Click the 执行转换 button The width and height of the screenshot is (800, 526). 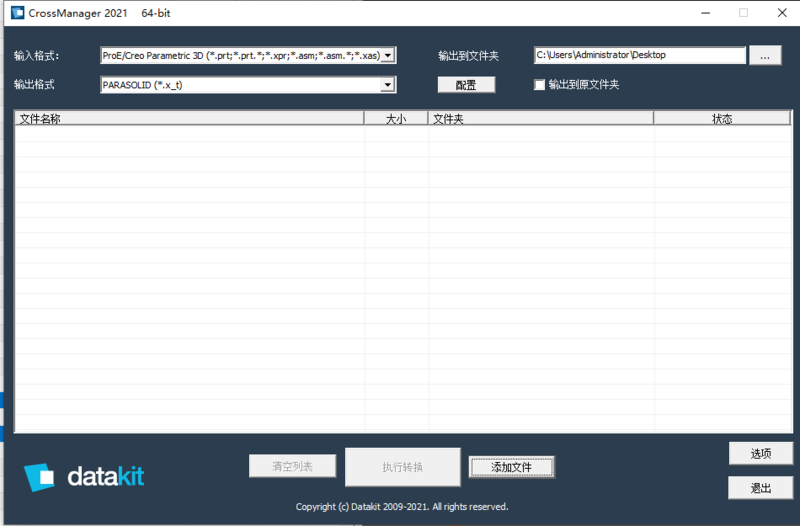(x=403, y=467)
